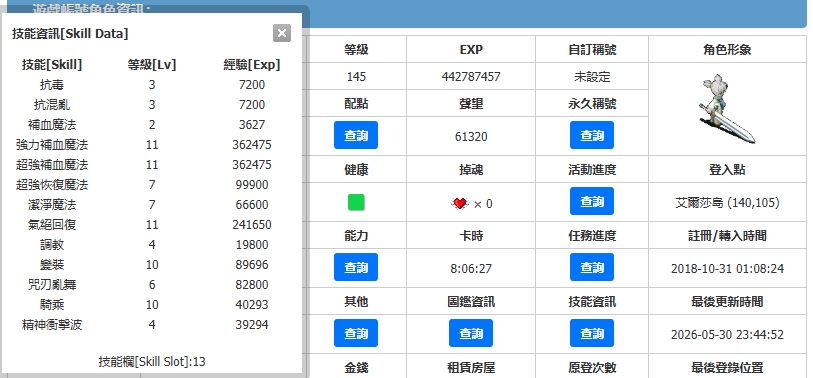This screenshot has height=378, width=813.
Task: Select the skill name 潔淨魔法
Action: coord(52,205)
